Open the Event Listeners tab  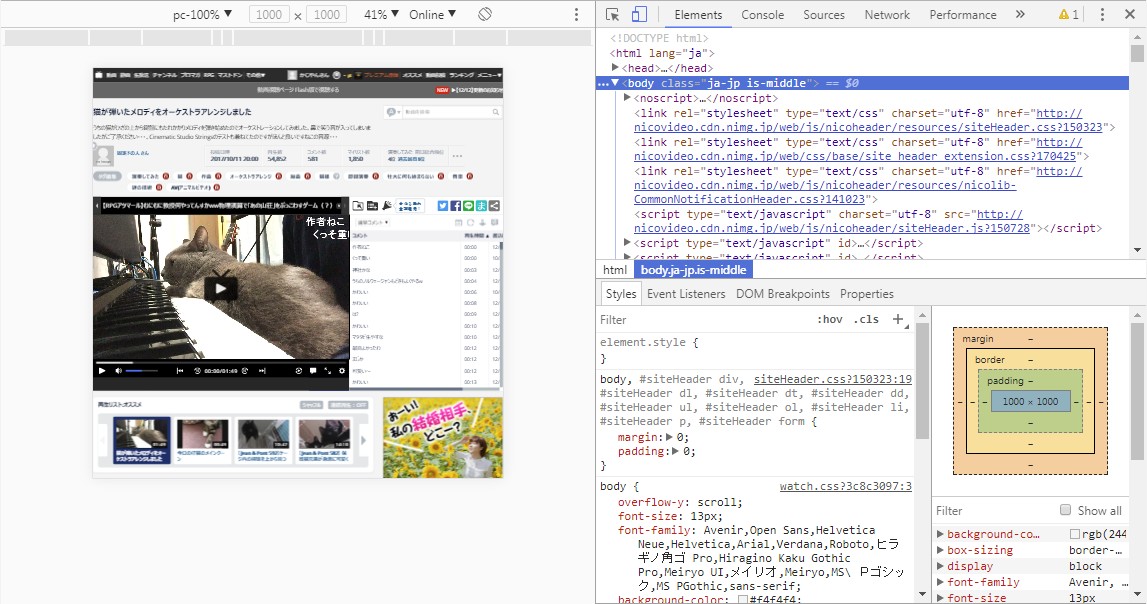[685, 294]
